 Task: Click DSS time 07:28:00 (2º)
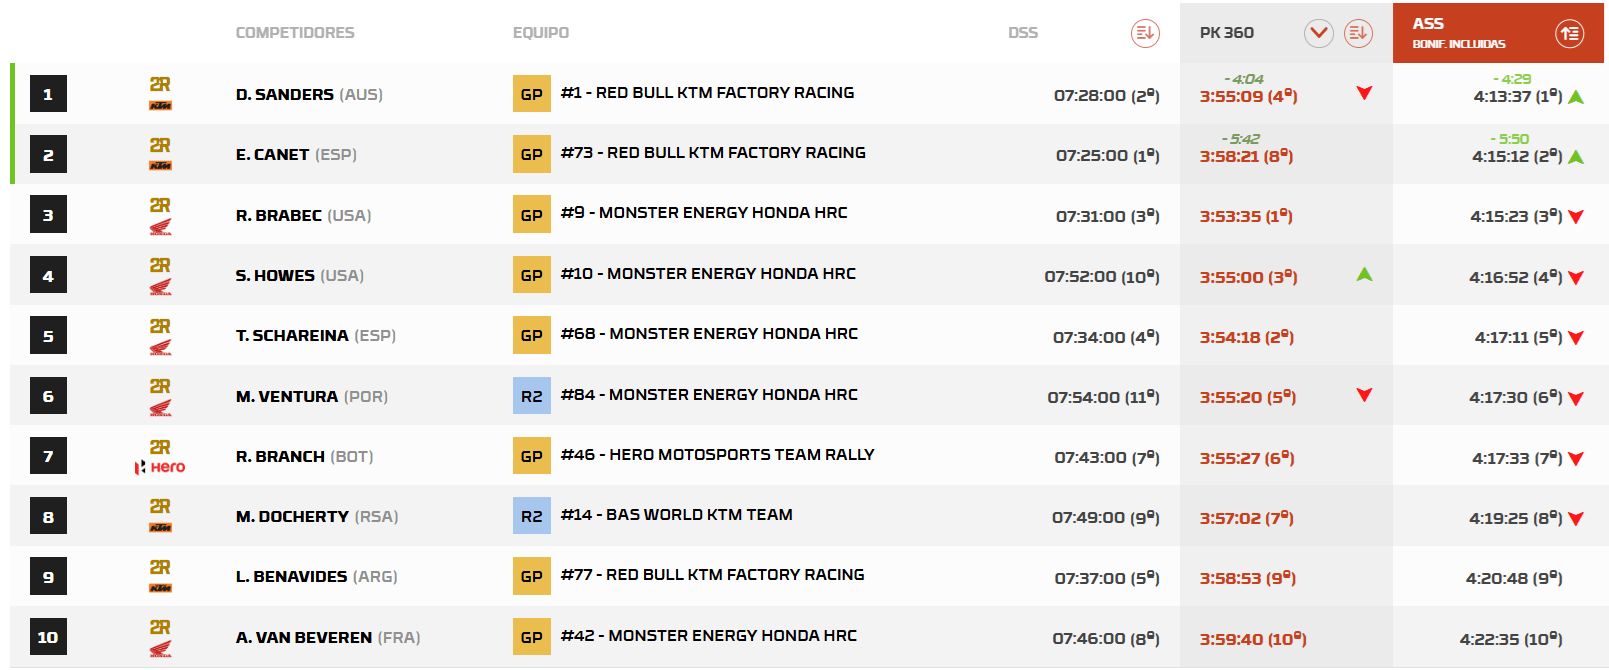[1107, 96]
